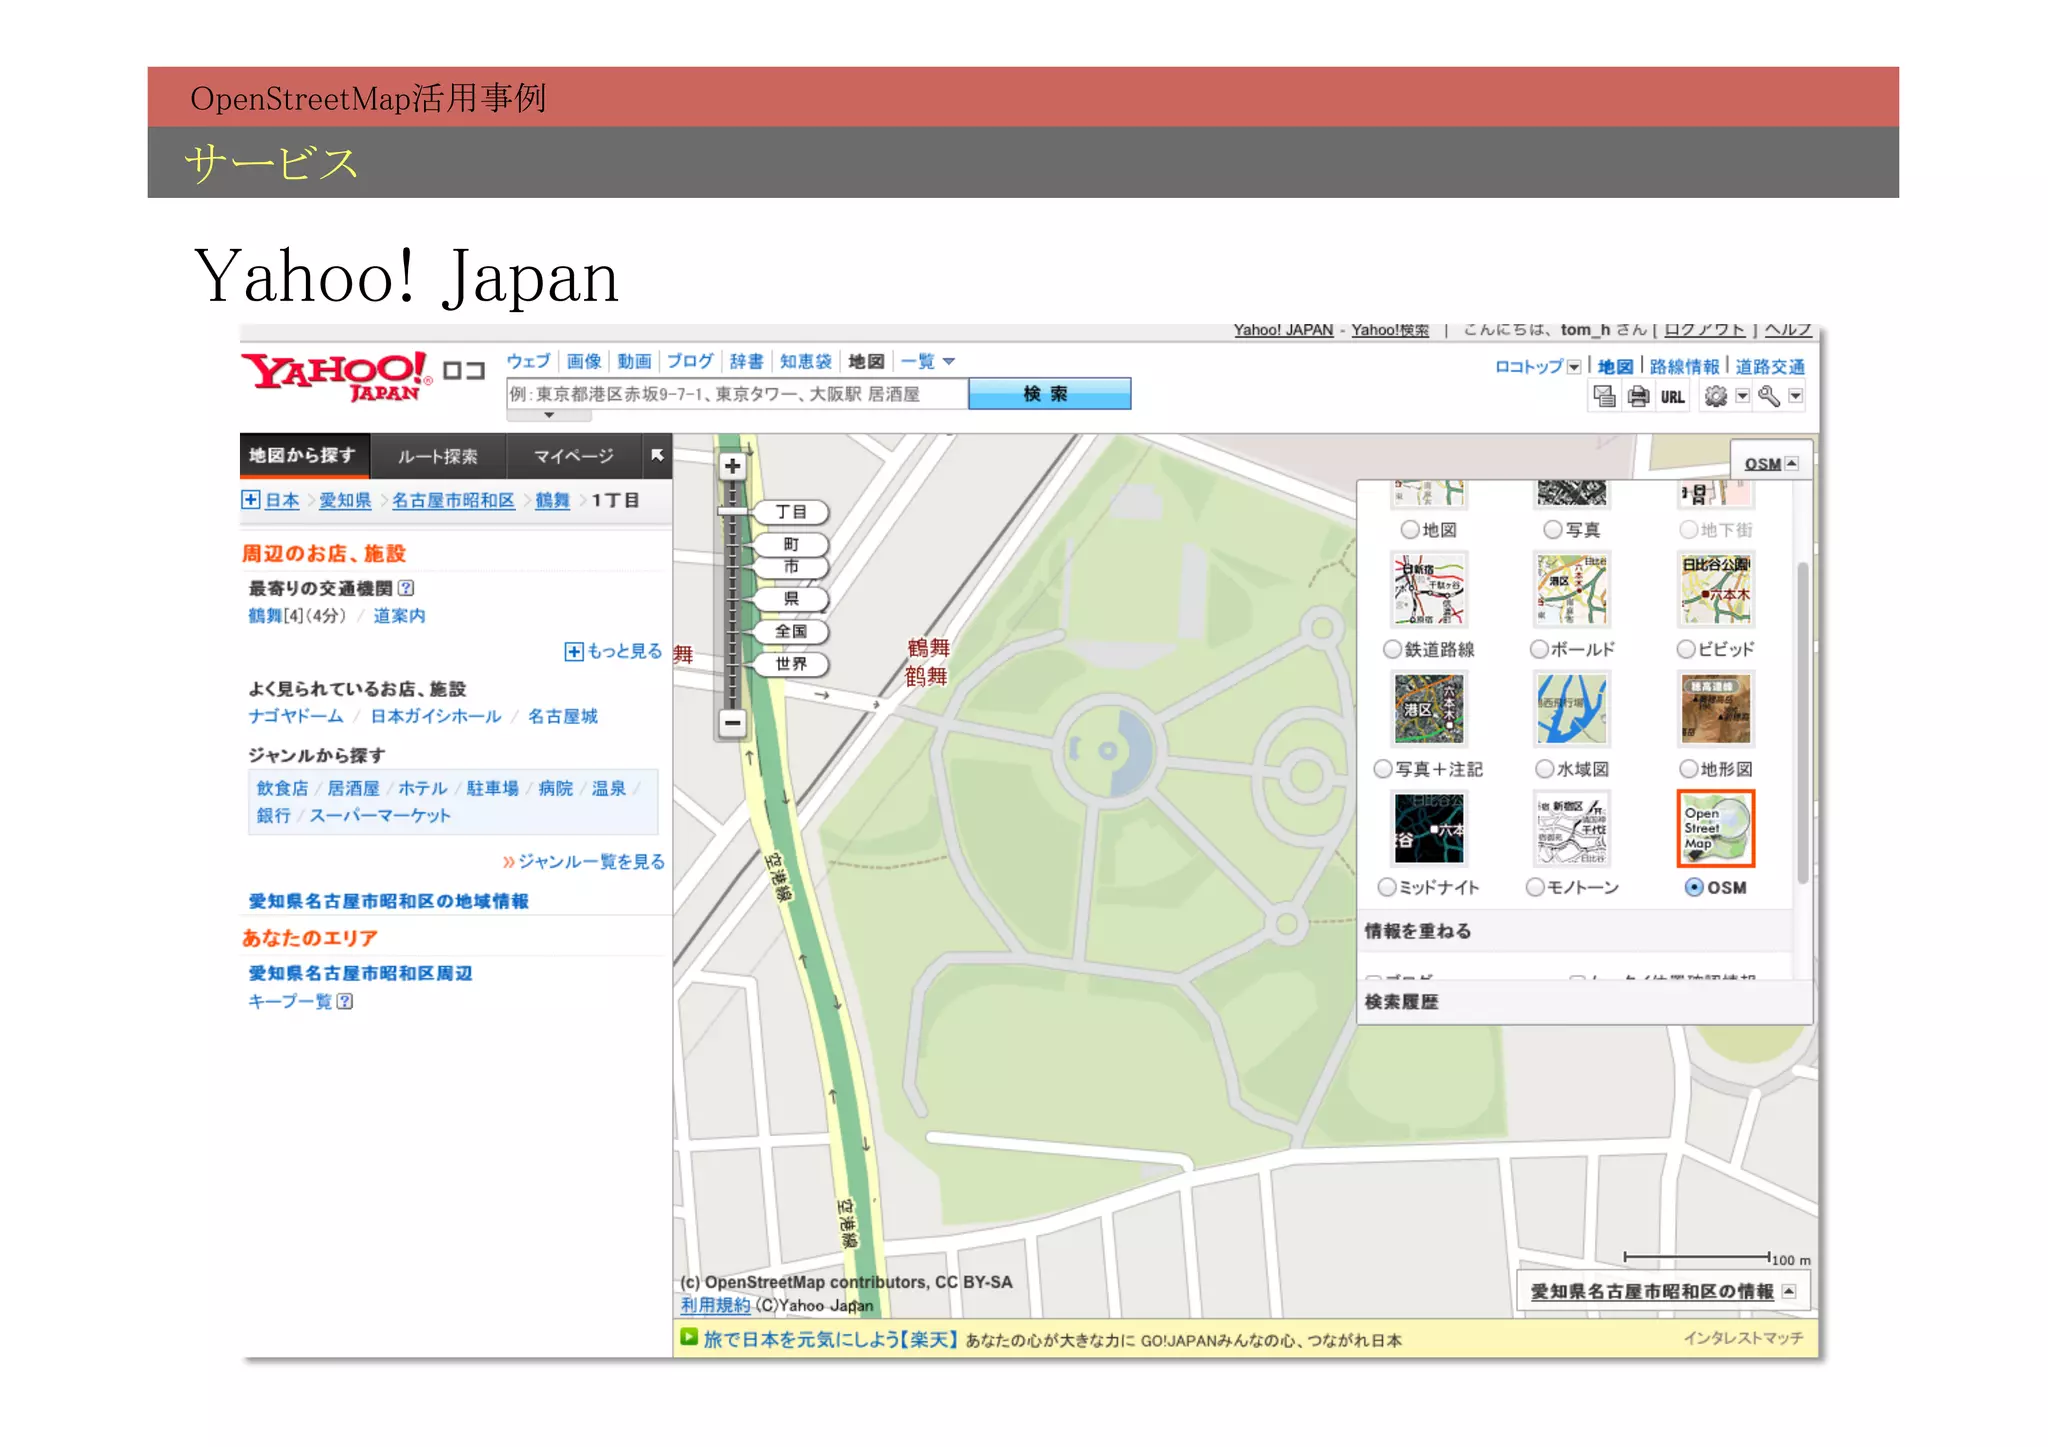Choose the ミッドナイト radio button
This screenshot has height=1447, width=2048.
click(1387, 887)
